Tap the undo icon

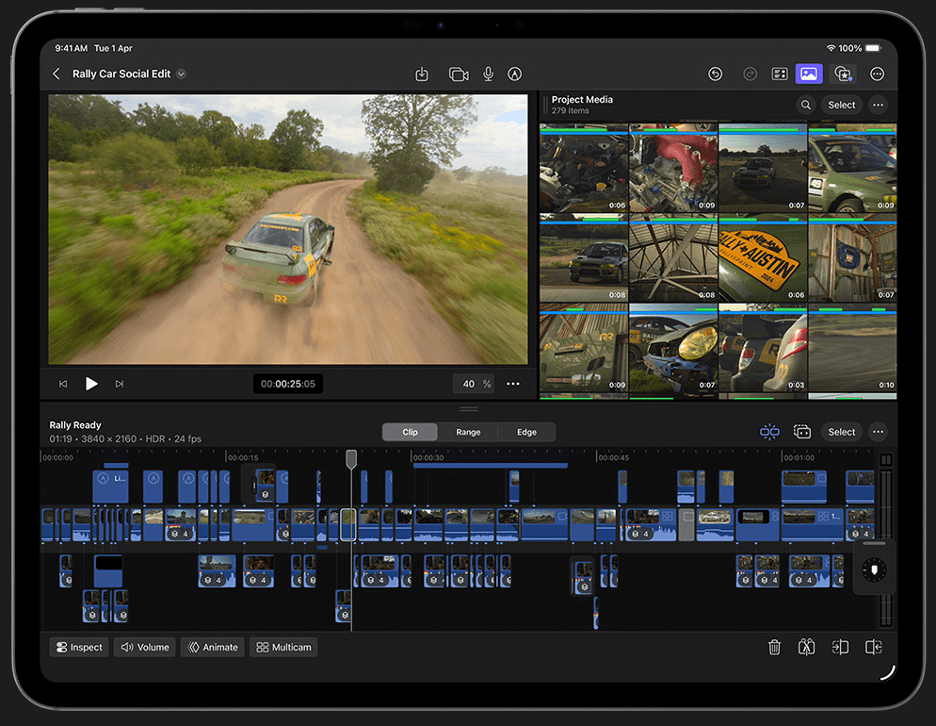pyautogui.click(x=715, y=74)
